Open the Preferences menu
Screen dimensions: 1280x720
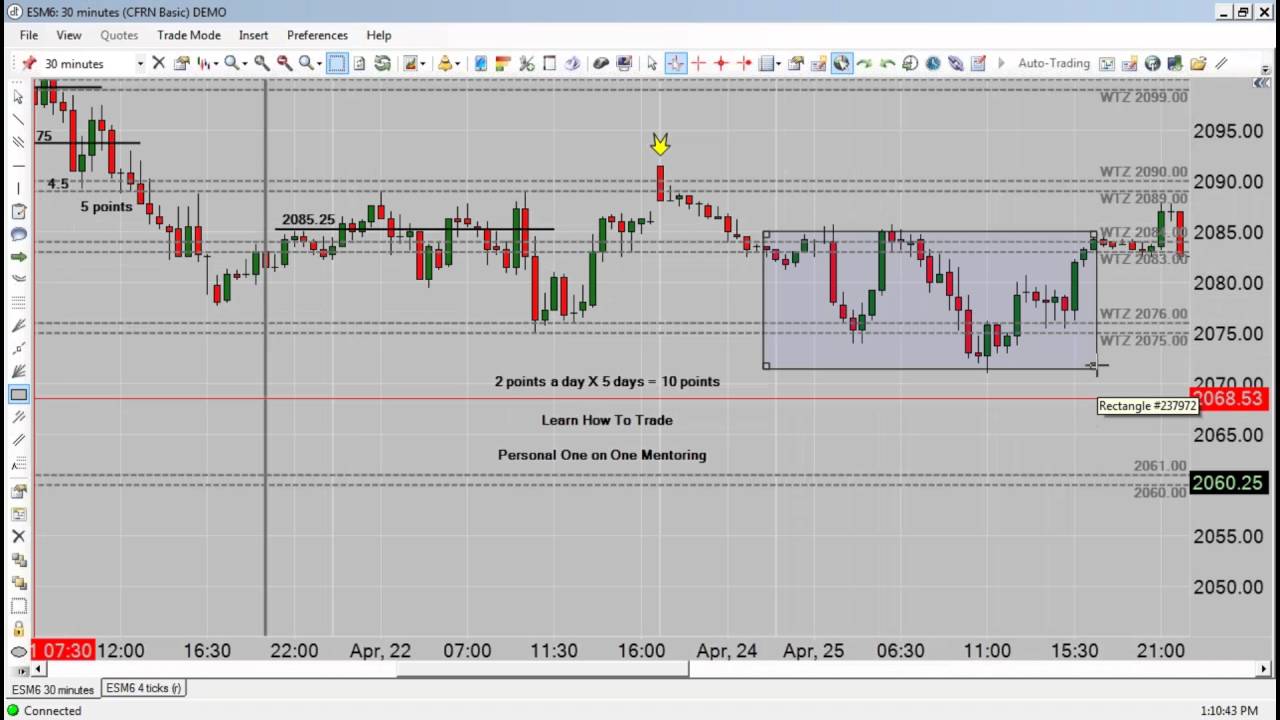click(x=317, y=35)
